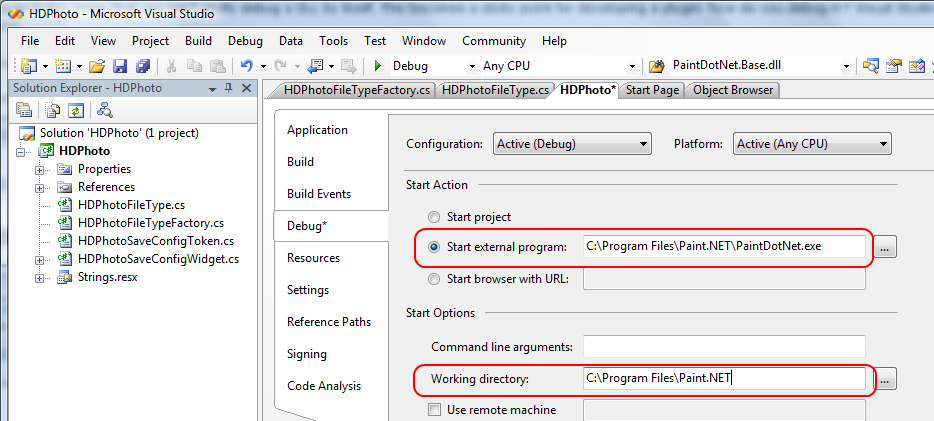The height and width of the screenshot is (421, 934).
Task: Open the Platform Active (Any CPU) dropdown
Action: pyautogui.click(x=812, y=144)
